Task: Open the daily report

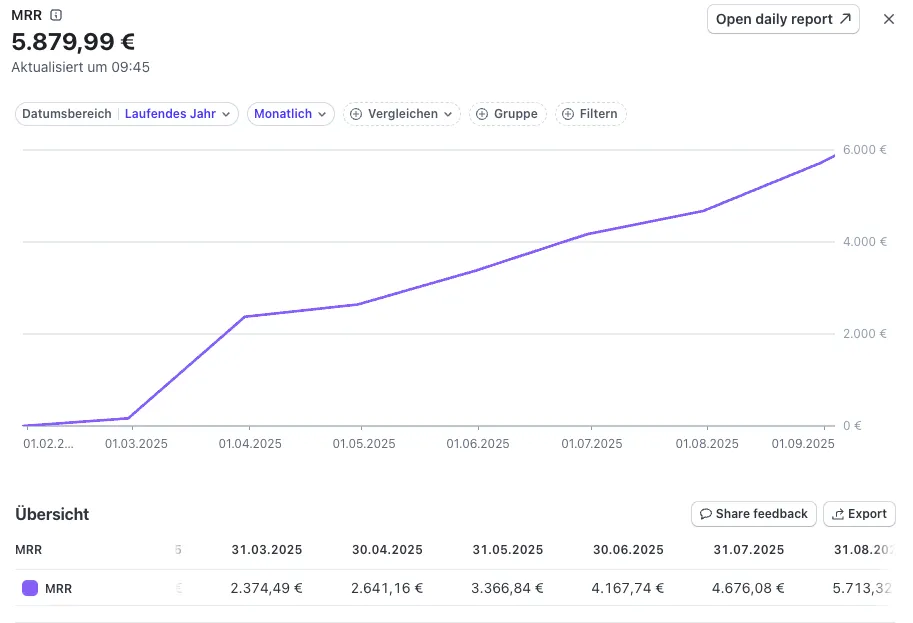Action: (782, 19)
